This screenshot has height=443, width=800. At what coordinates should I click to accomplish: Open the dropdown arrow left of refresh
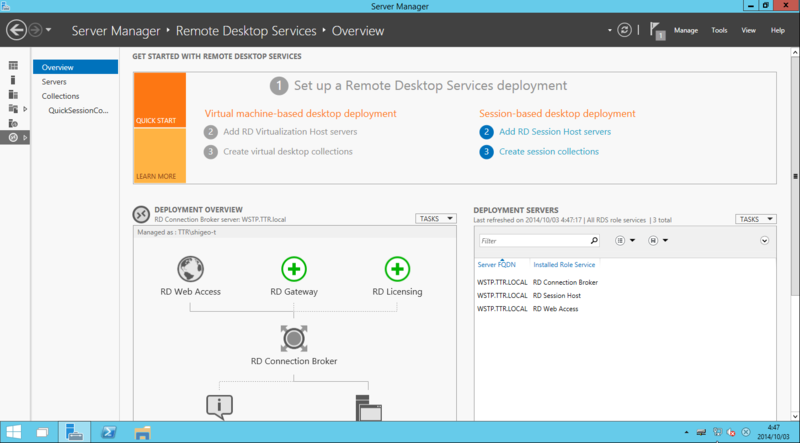pyautogui.click(x=610, y=31)
